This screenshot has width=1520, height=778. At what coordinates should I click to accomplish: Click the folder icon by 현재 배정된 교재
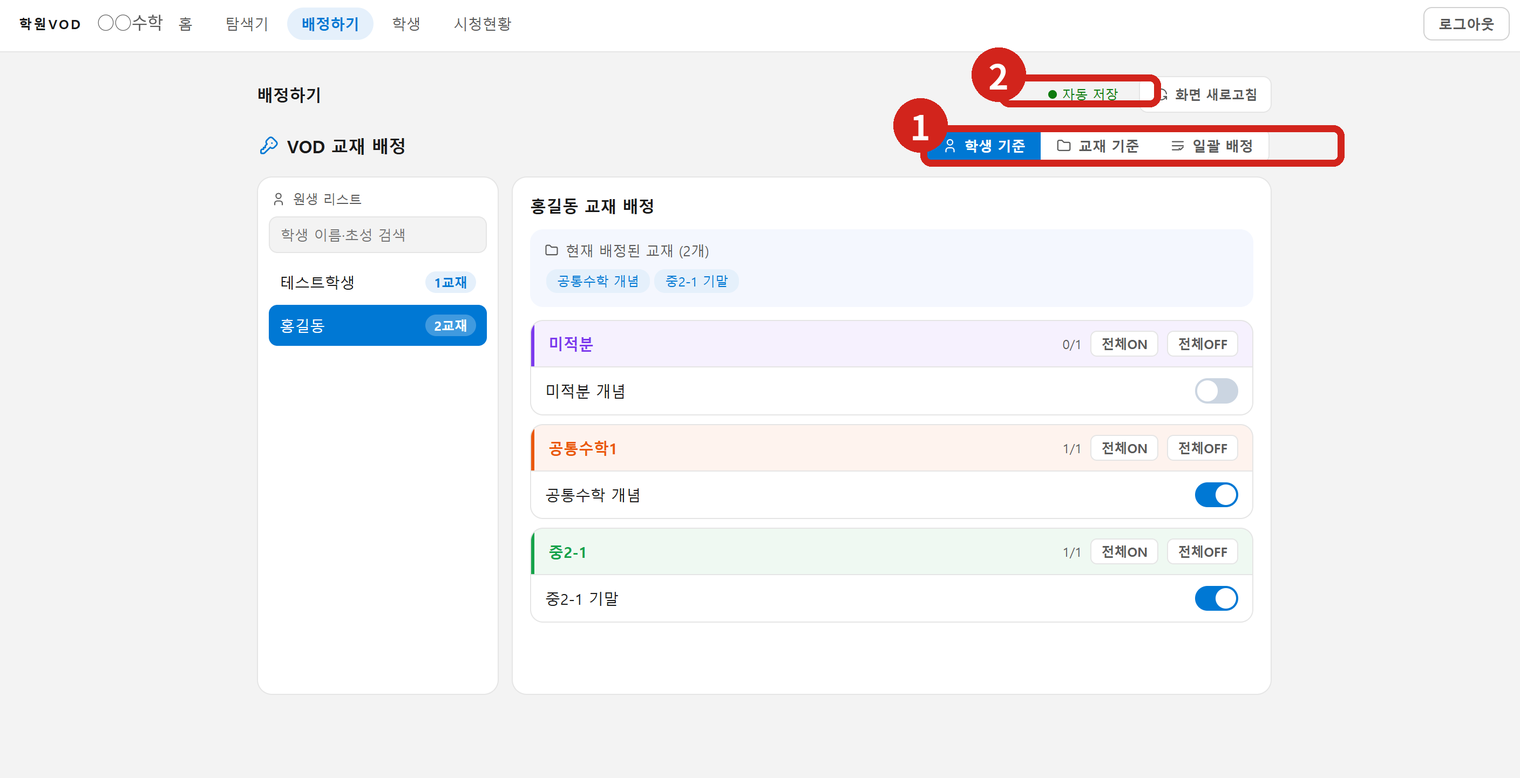tap(551, 250)
